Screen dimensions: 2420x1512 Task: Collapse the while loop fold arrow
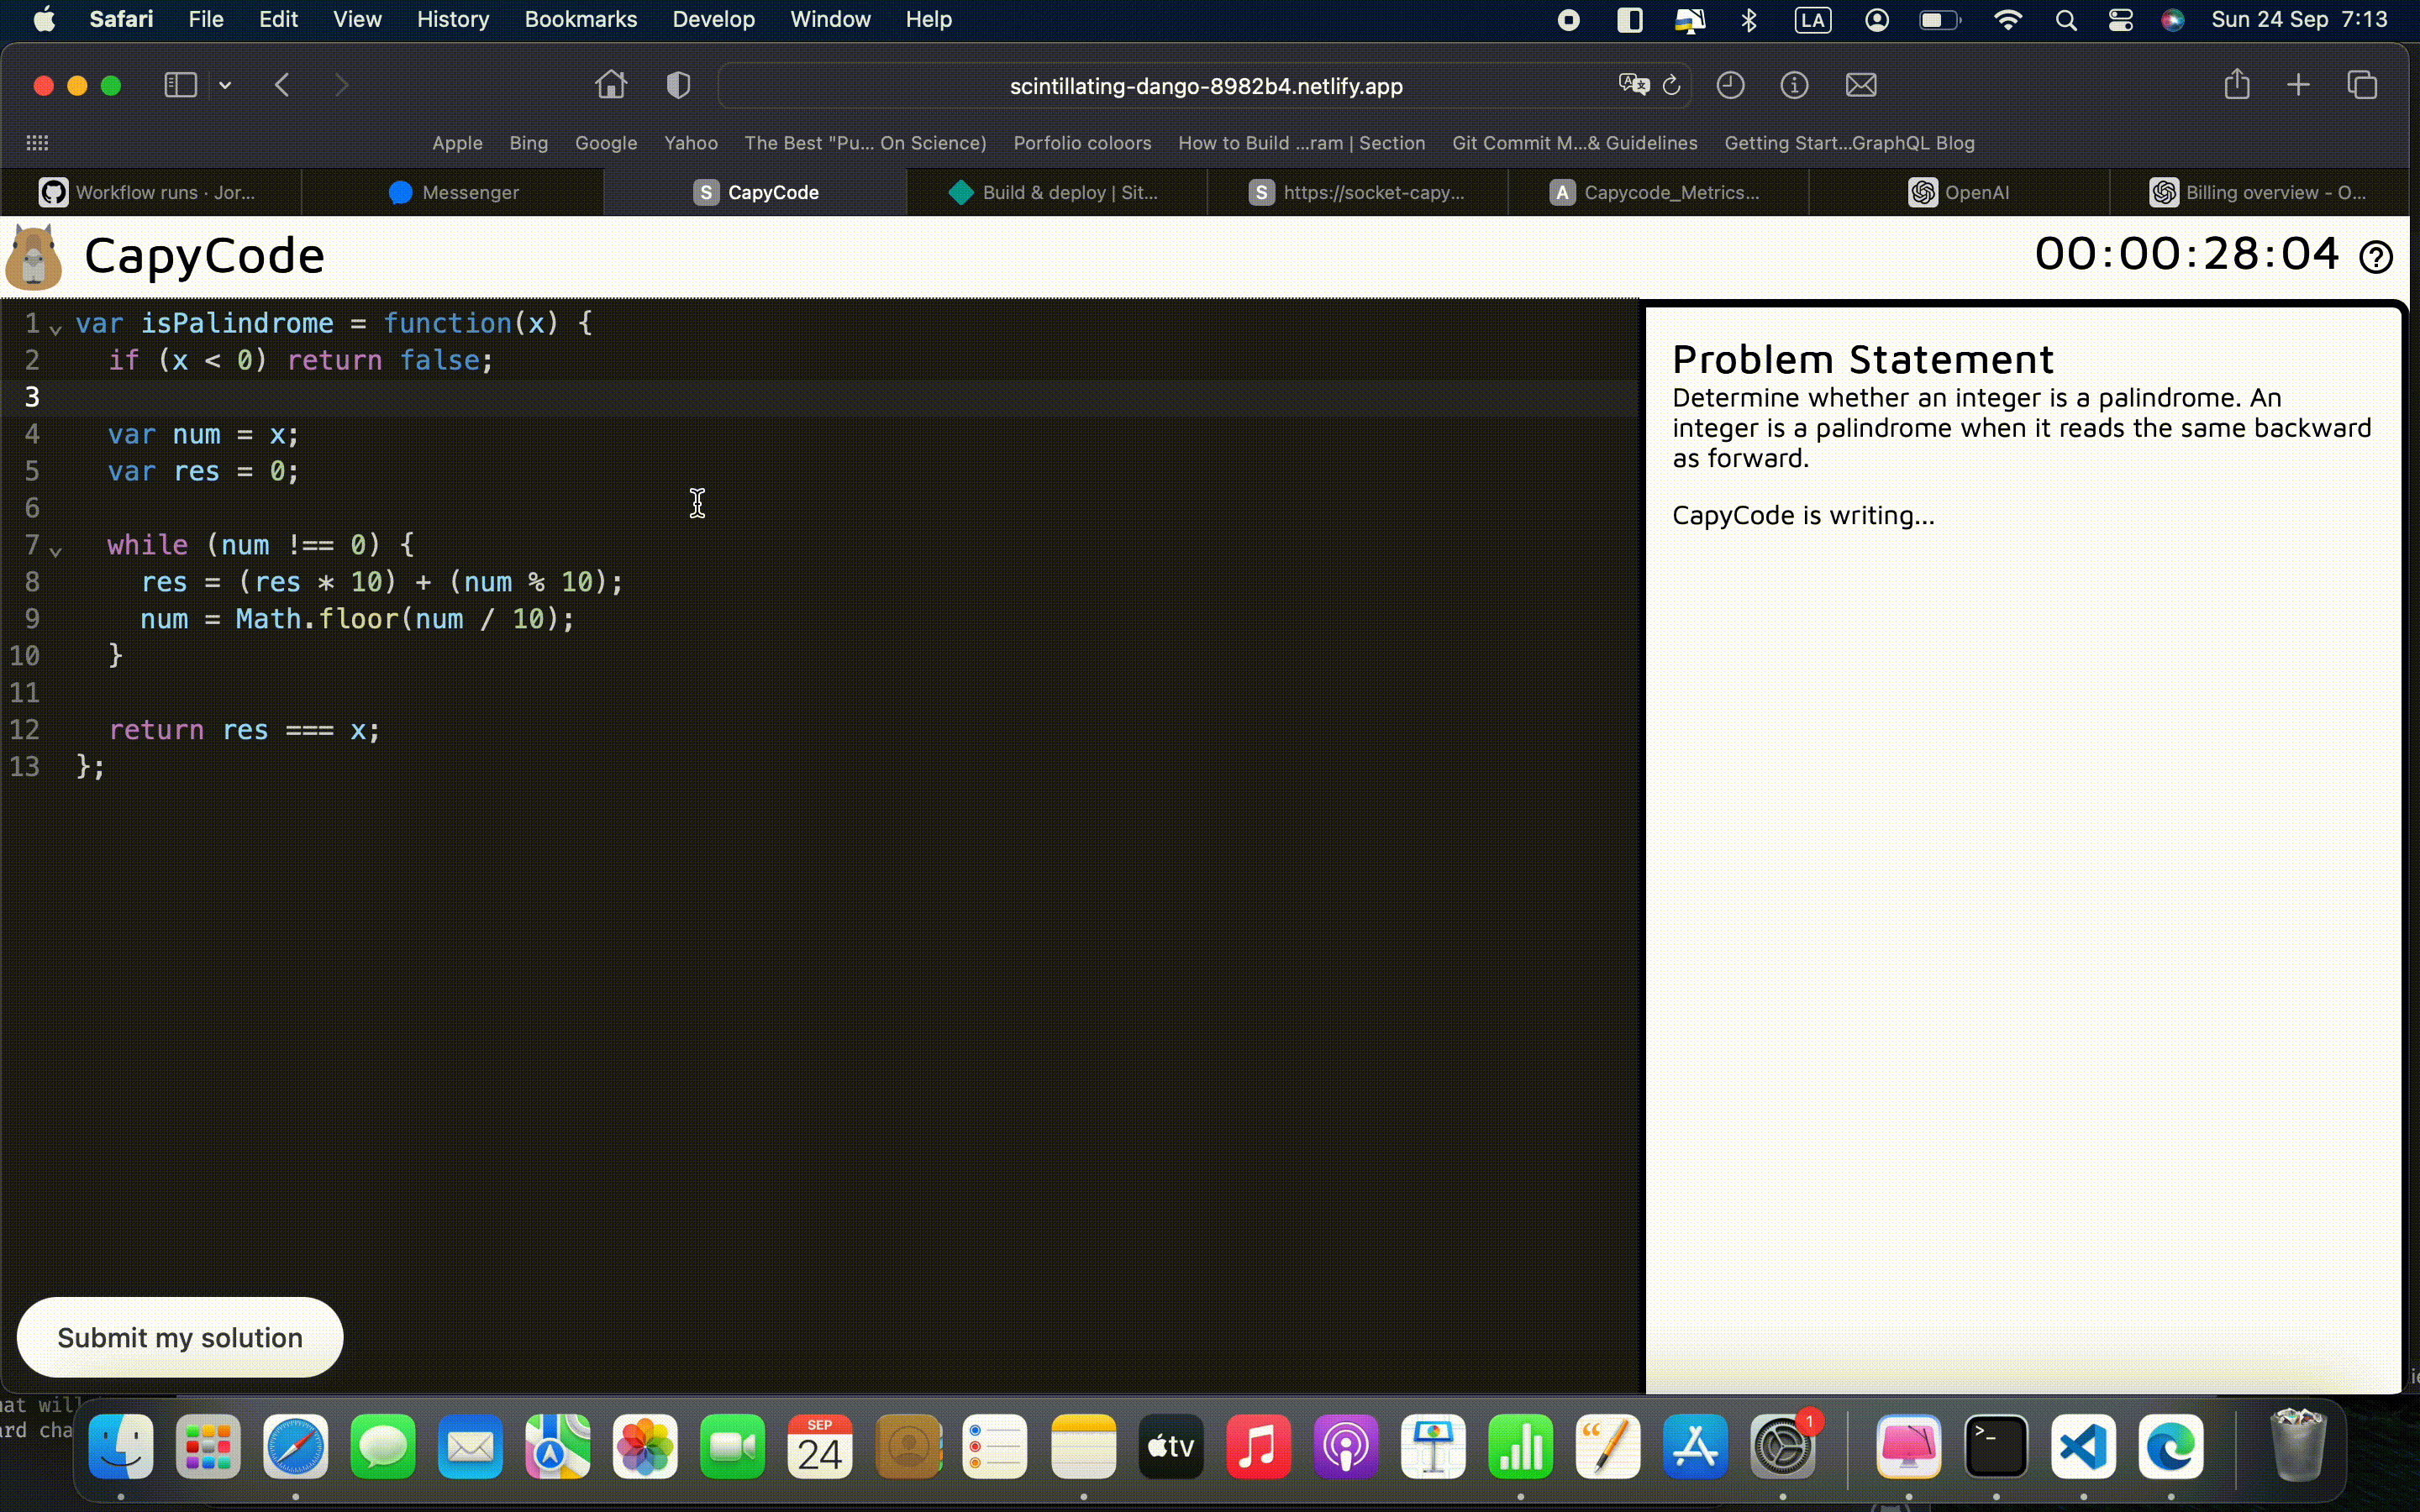[56, 551]
